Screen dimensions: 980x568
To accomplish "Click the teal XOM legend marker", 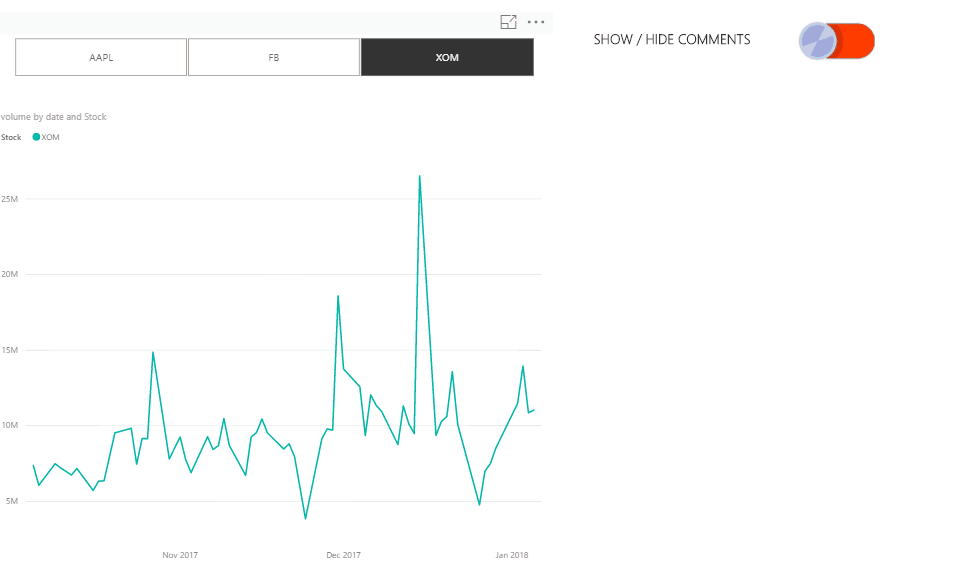I will 36,137.
